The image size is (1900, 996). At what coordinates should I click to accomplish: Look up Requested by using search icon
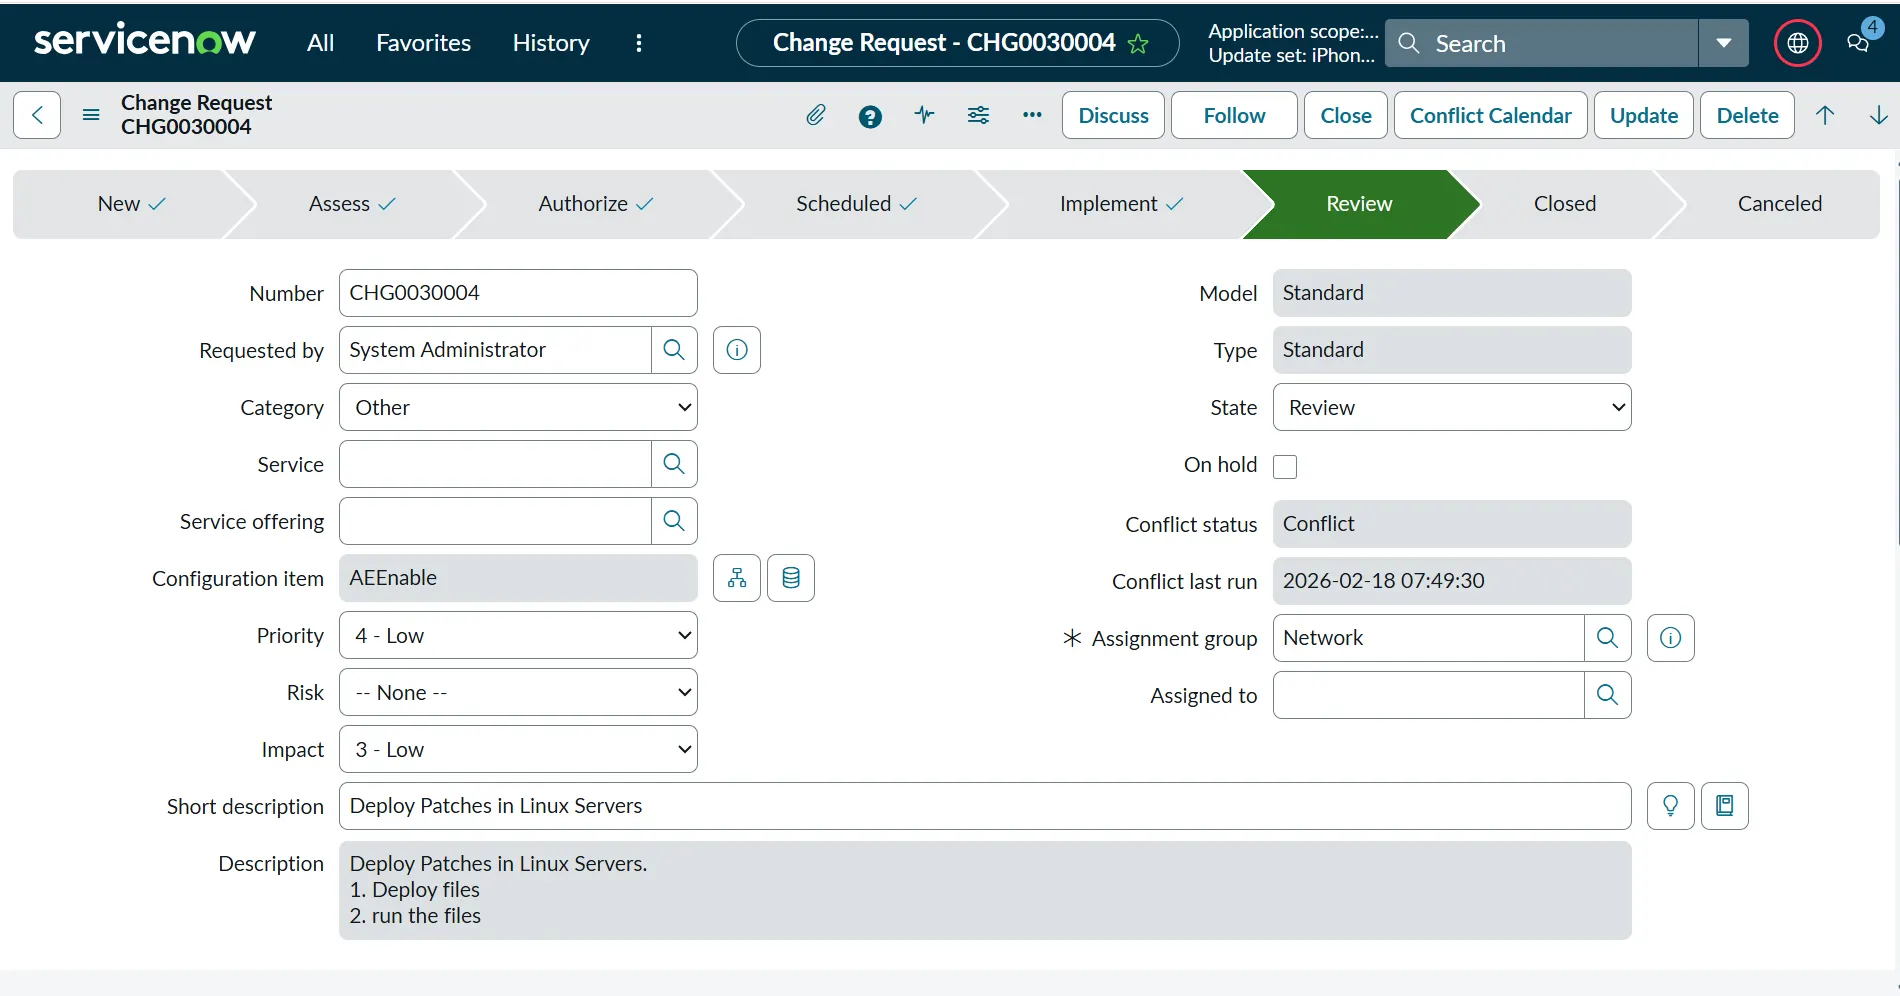pos(674,350)
